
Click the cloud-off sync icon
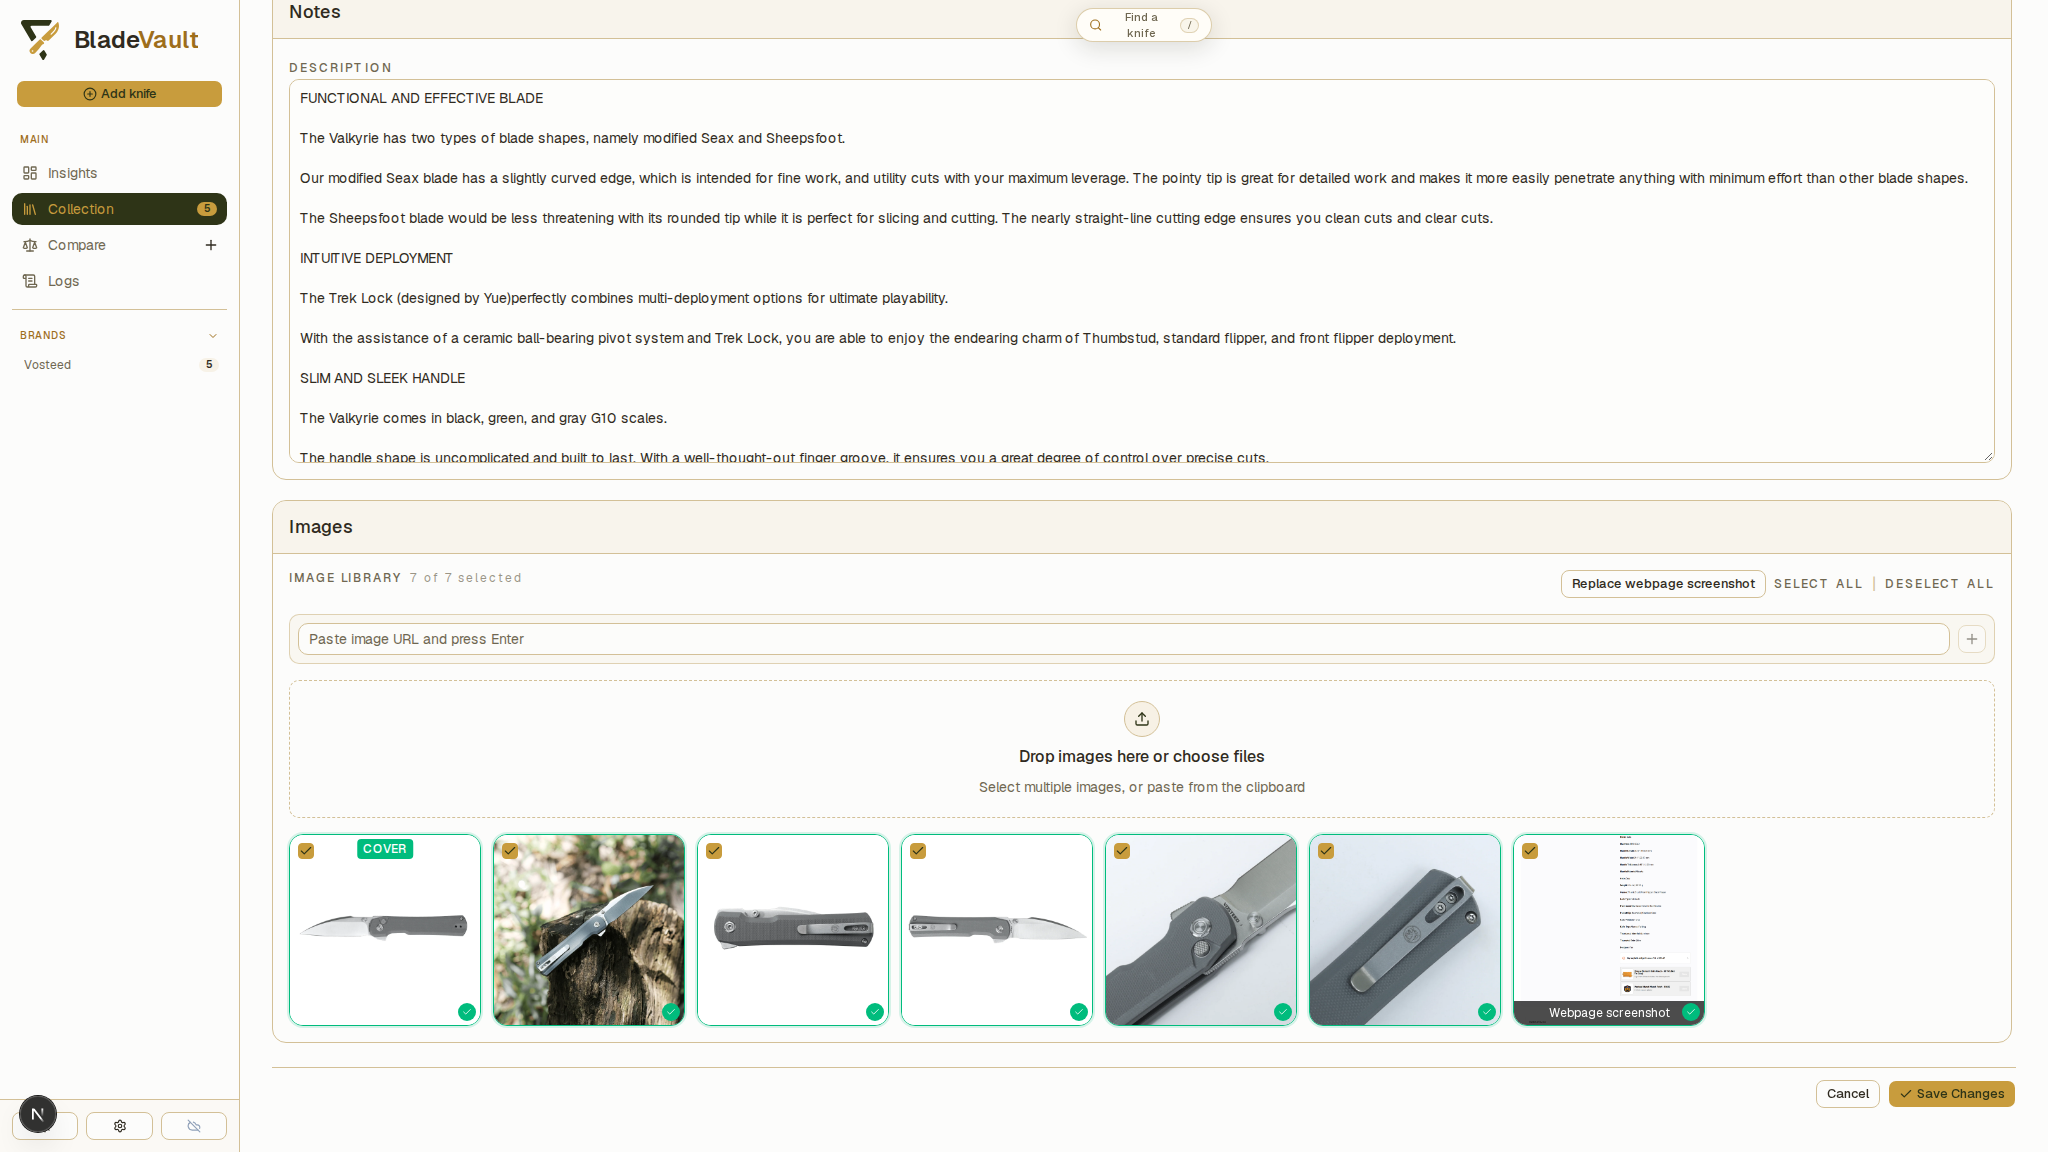tap(194, 1126)
